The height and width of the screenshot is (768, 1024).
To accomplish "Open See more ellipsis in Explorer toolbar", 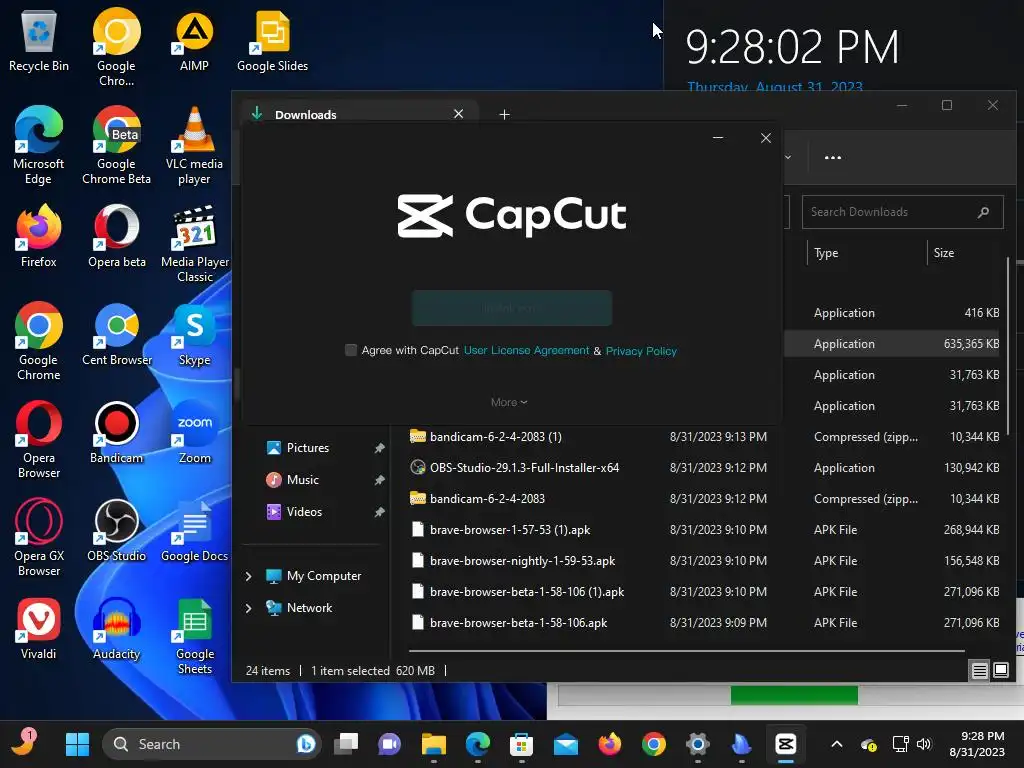I will [x=833, y=157].
